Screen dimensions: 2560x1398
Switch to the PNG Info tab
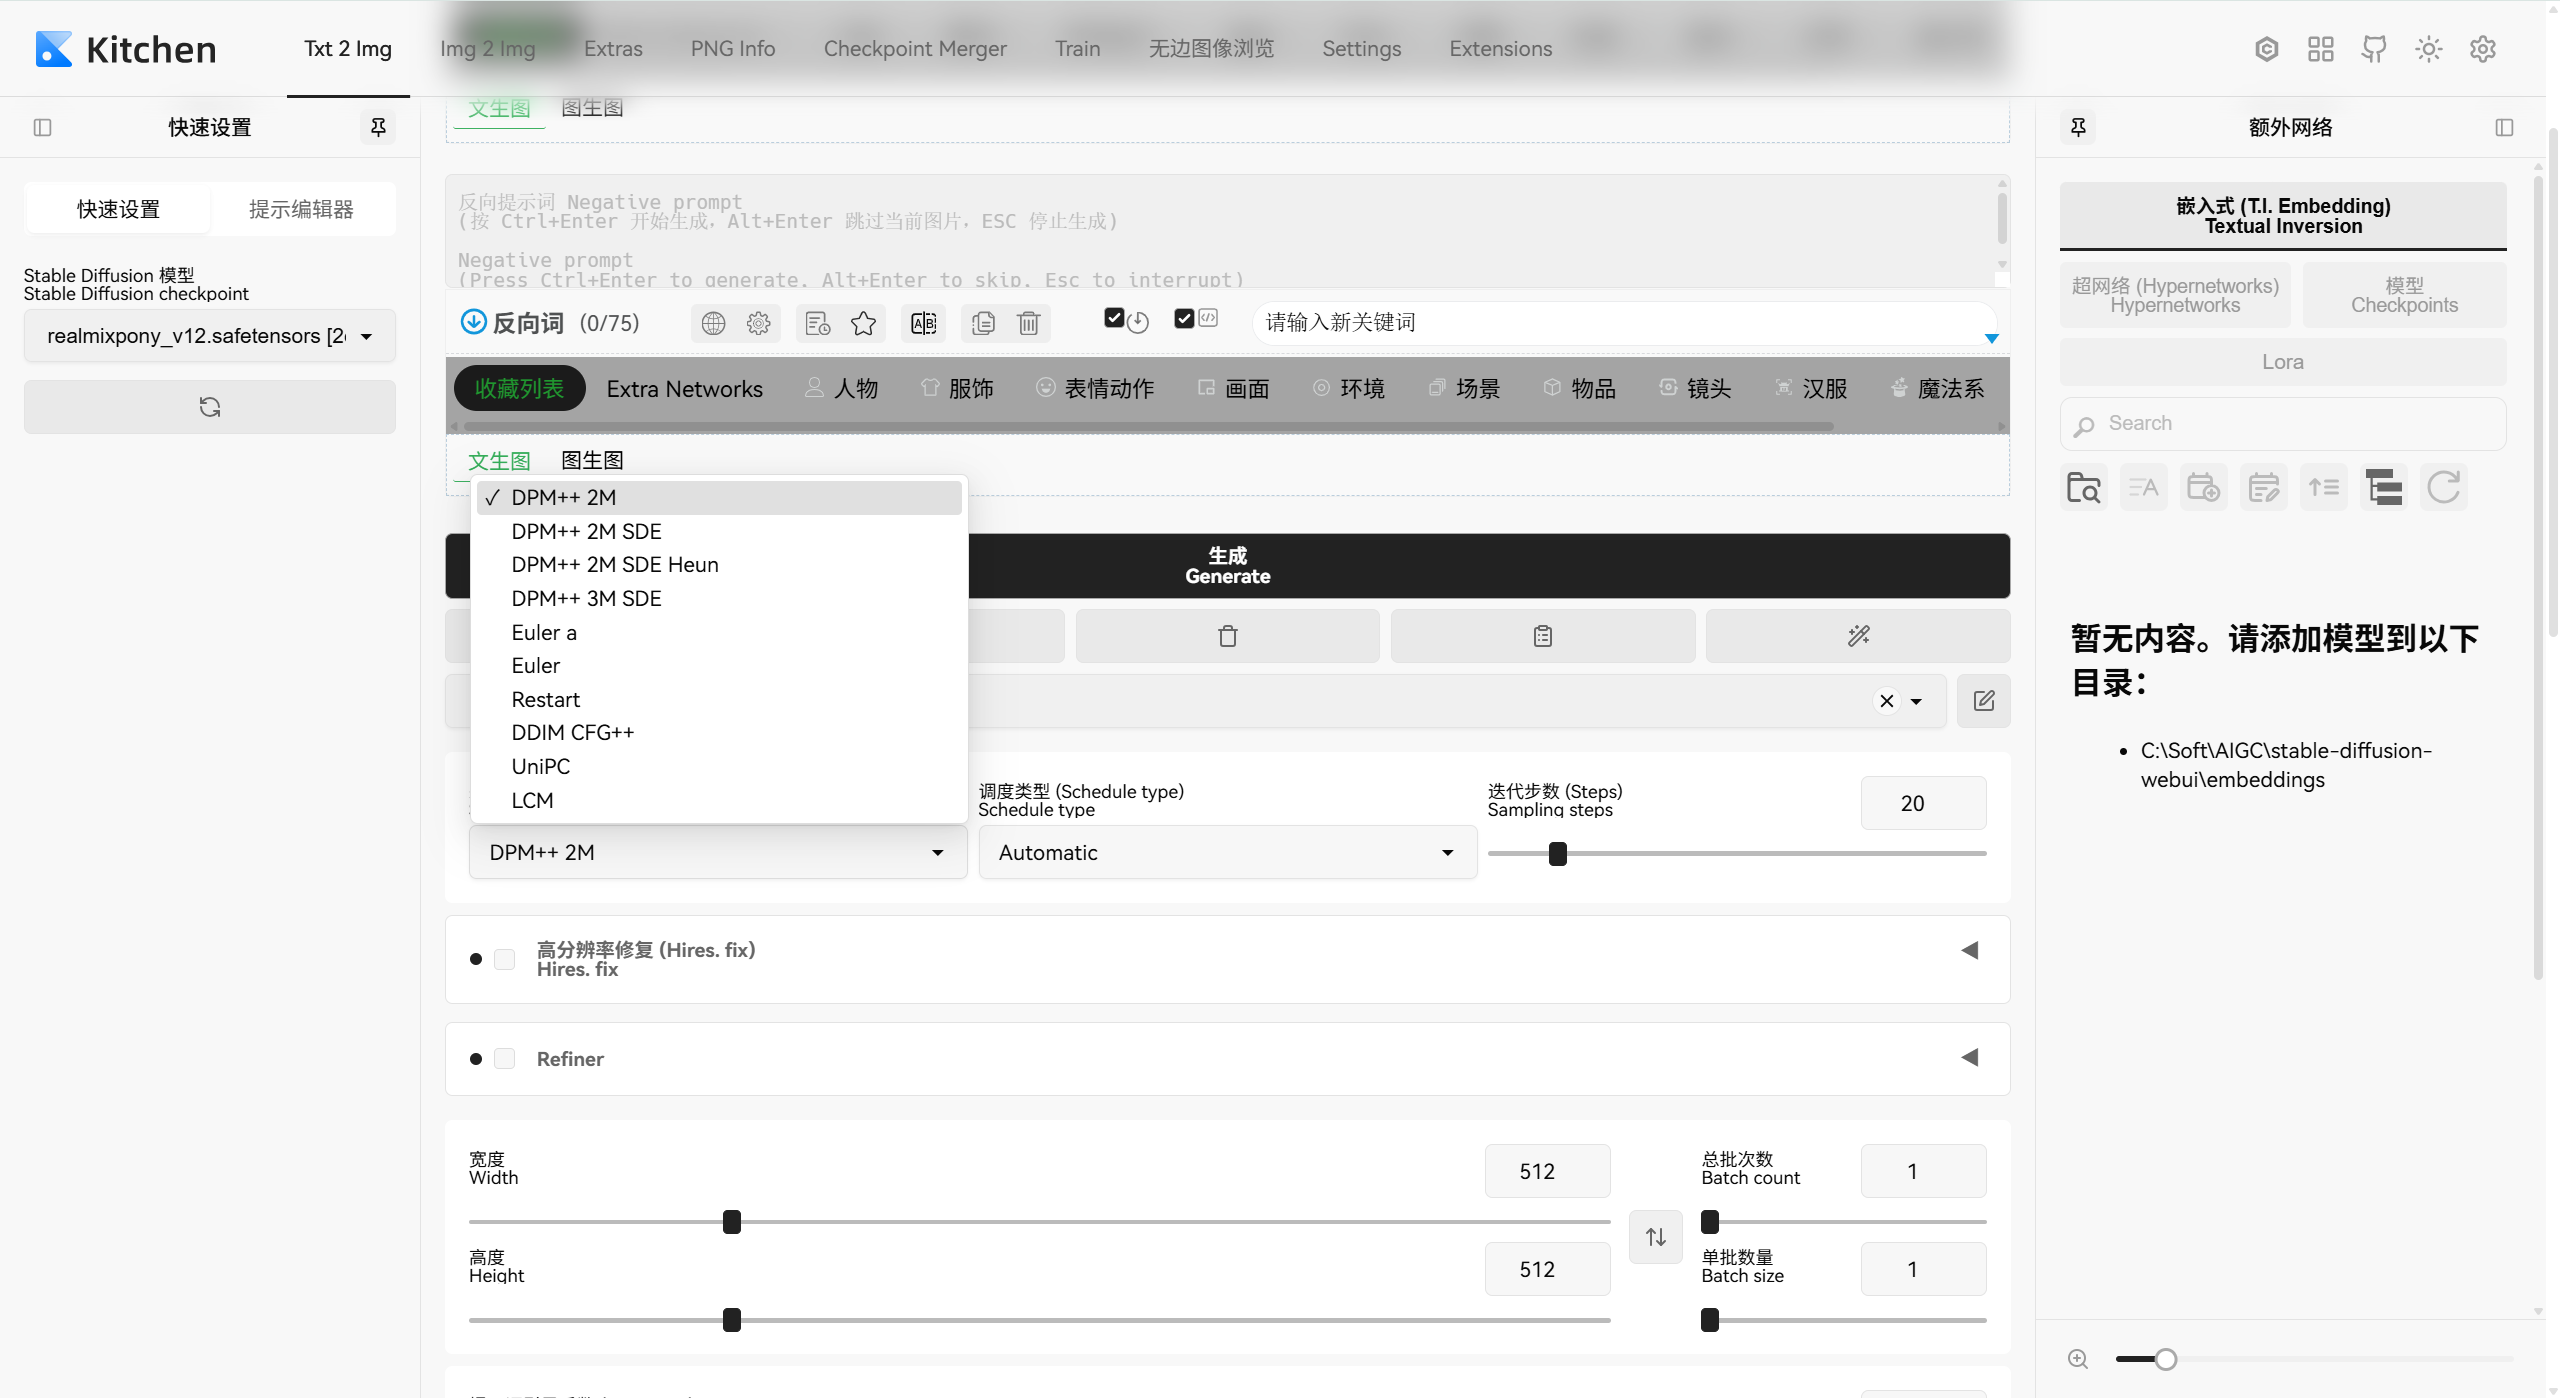pos(732,49)
